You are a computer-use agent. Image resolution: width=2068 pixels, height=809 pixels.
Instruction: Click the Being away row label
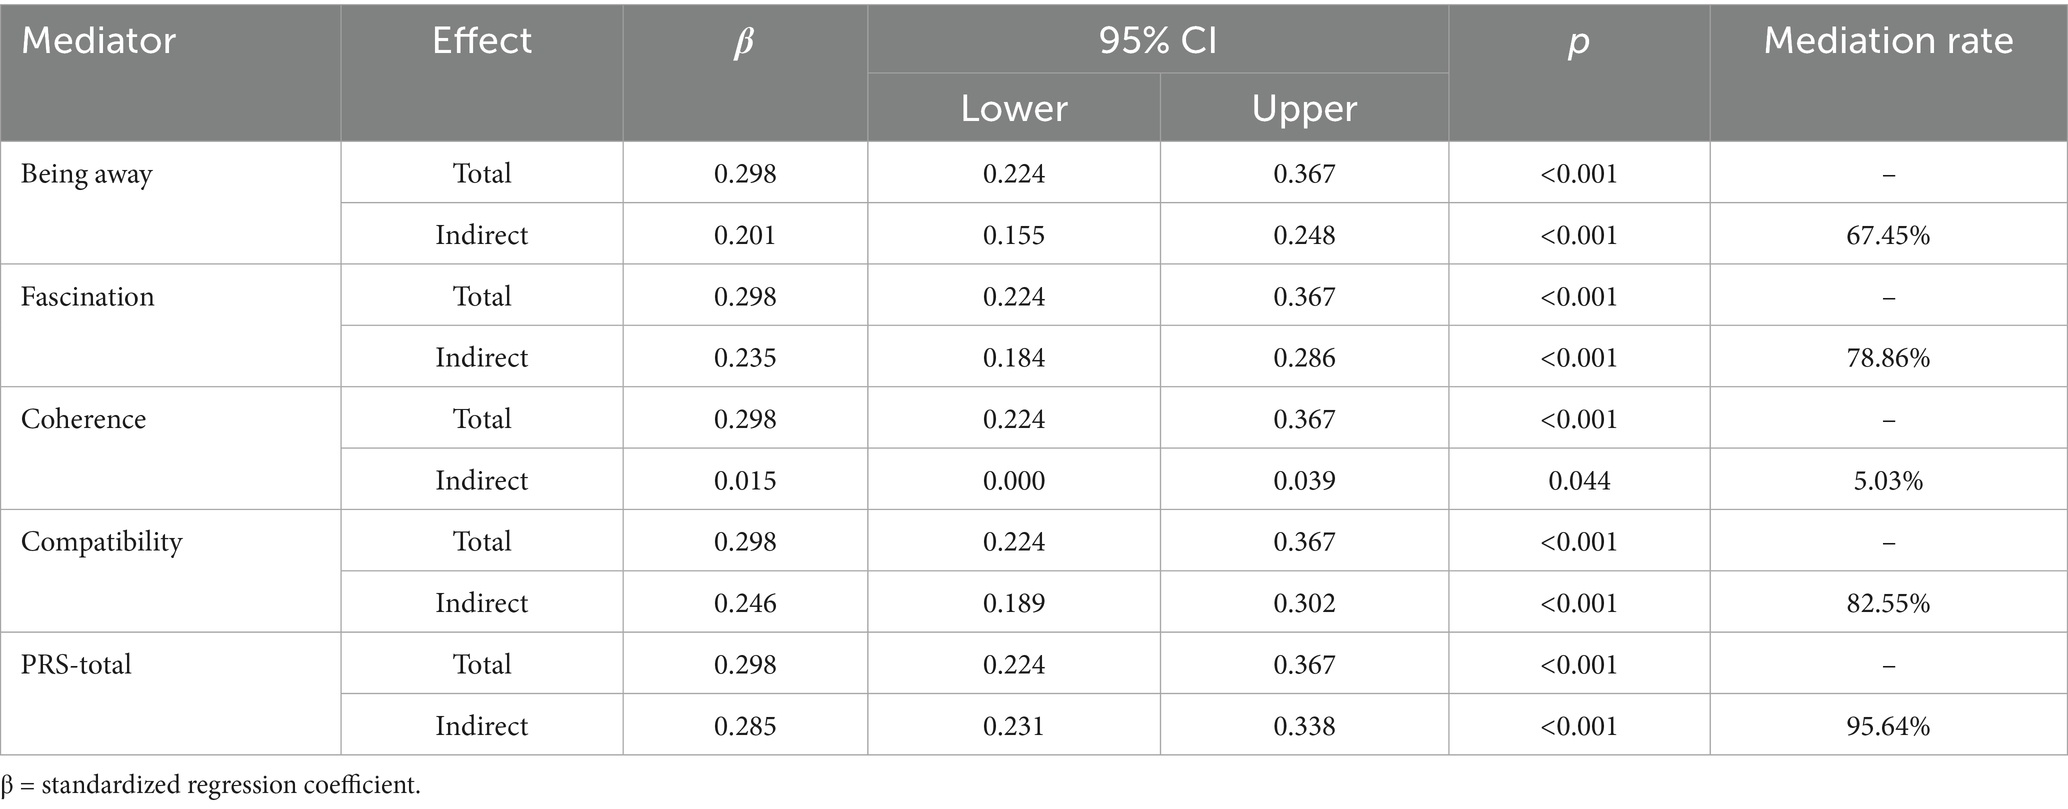tap(87, 174)
